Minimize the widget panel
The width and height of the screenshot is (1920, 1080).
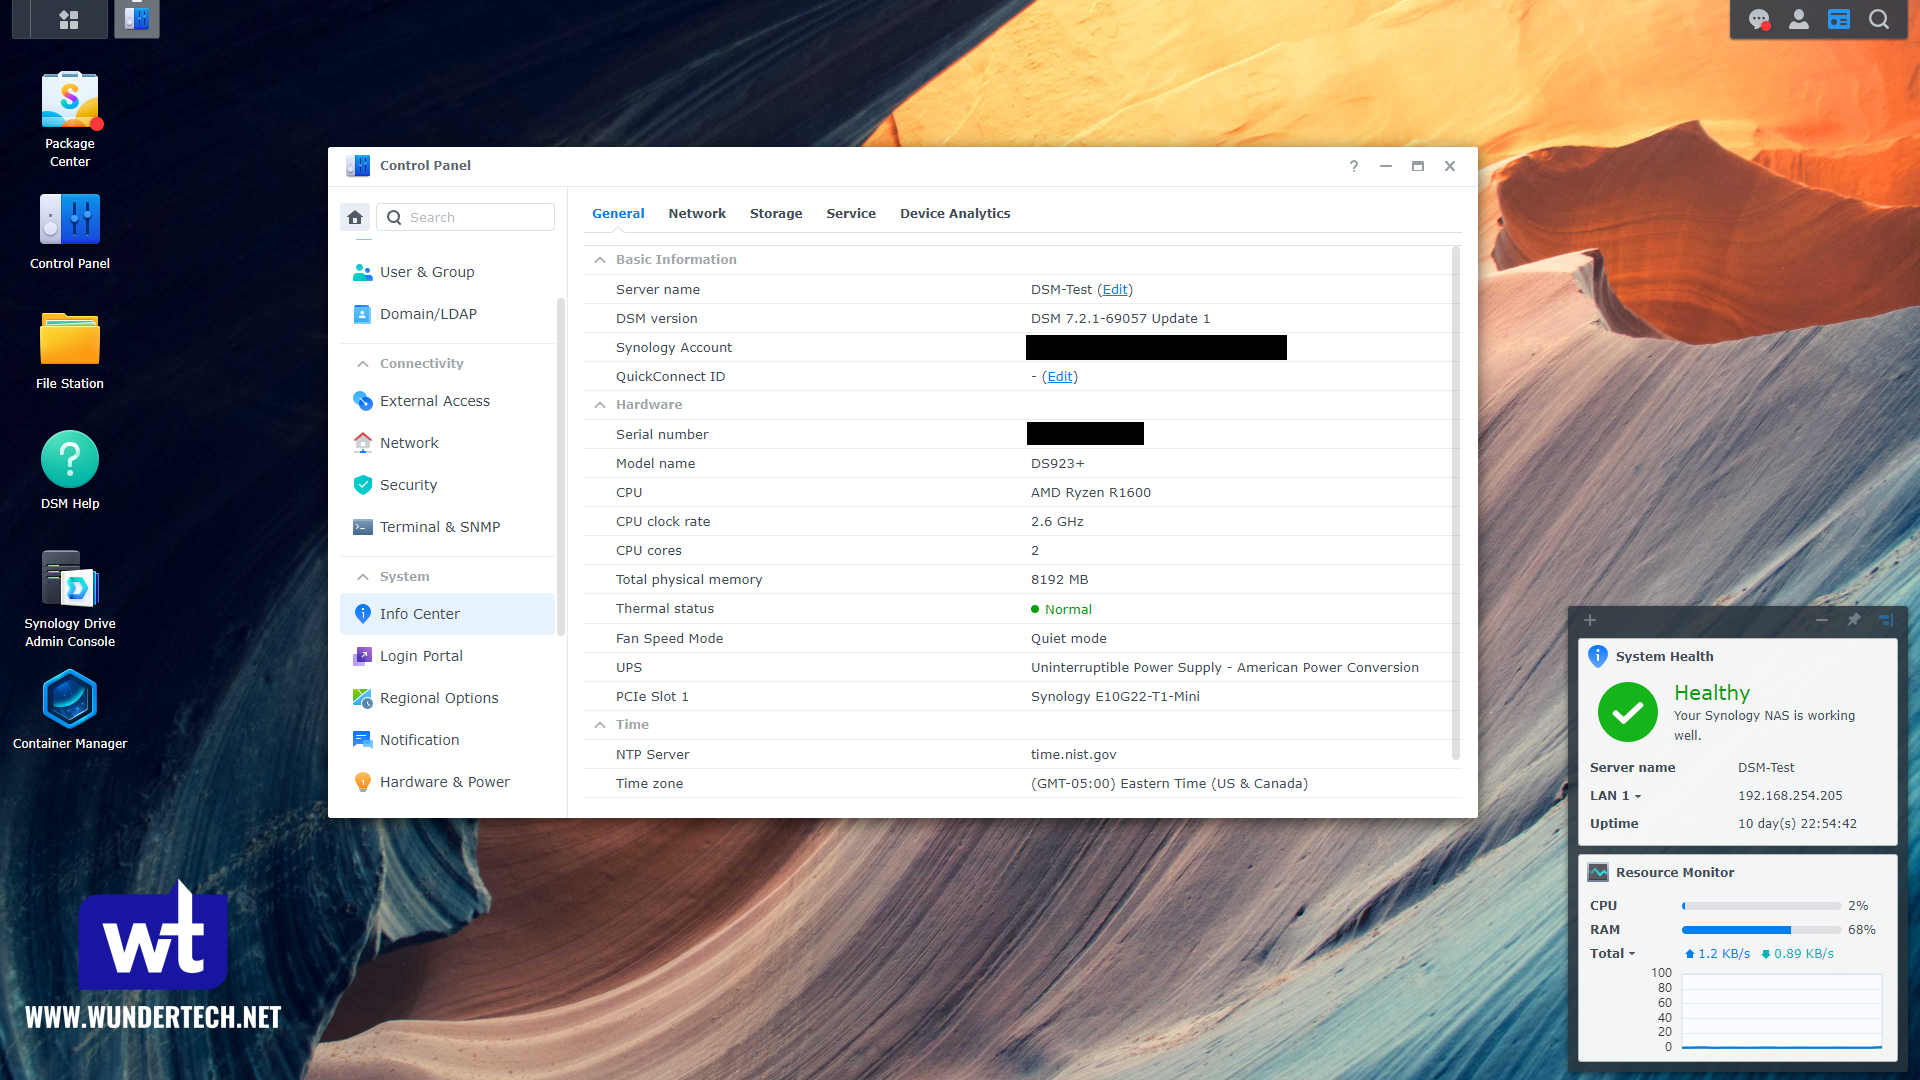click(x=1822, y=620)
